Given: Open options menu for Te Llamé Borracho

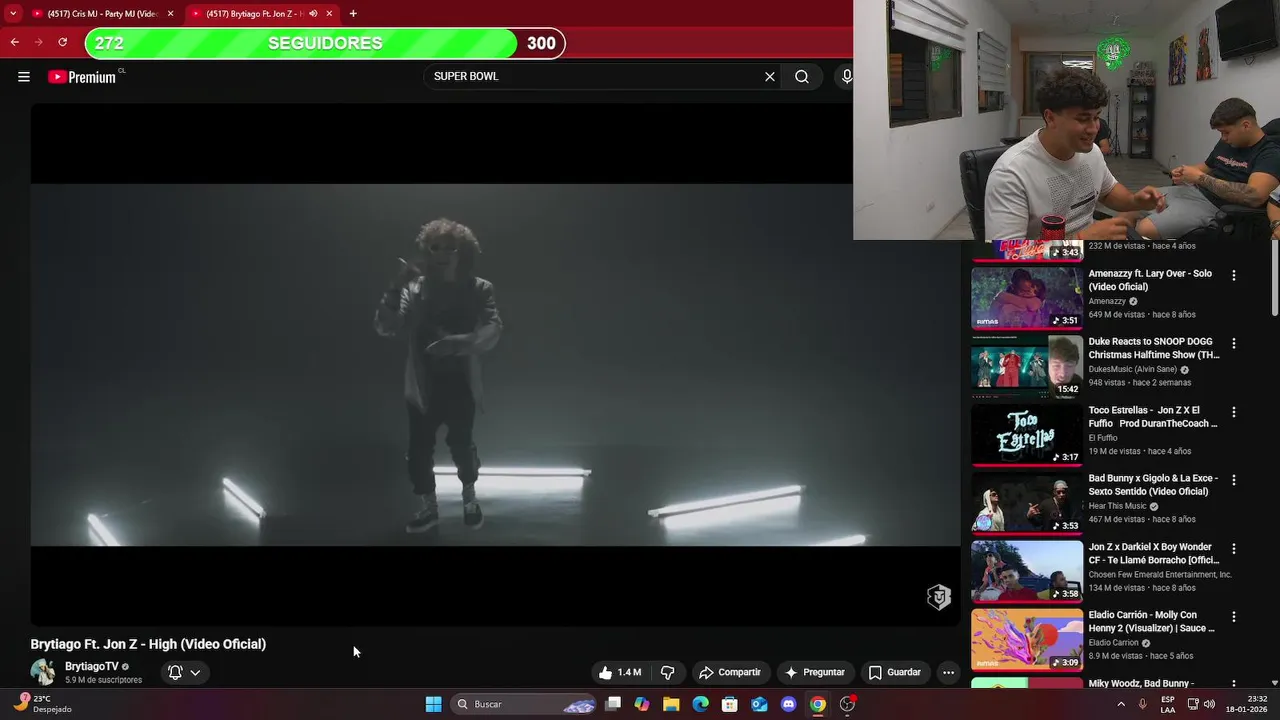Looking at the screenshot, I should click(1234, 549).
